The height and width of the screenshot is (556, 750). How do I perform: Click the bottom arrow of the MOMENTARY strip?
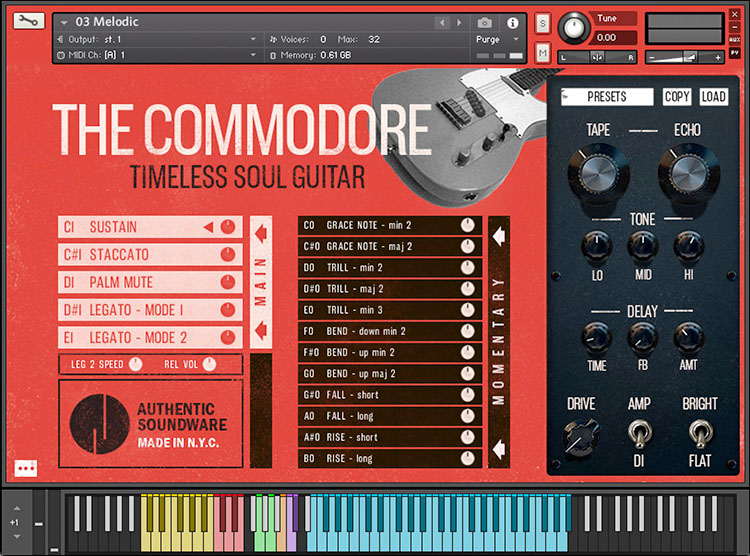pos(499,449)
